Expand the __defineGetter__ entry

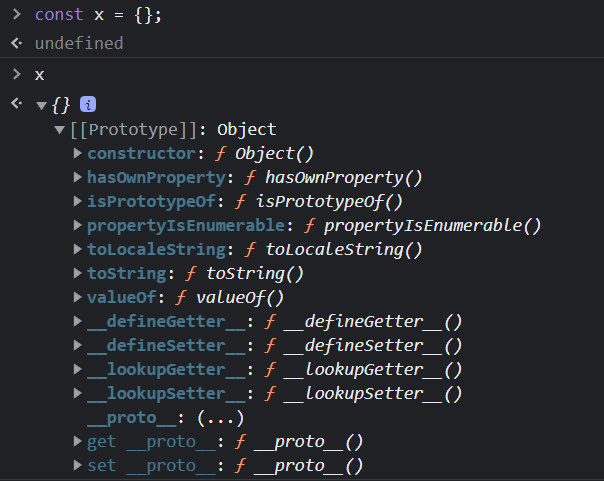[x=78, y=321]
